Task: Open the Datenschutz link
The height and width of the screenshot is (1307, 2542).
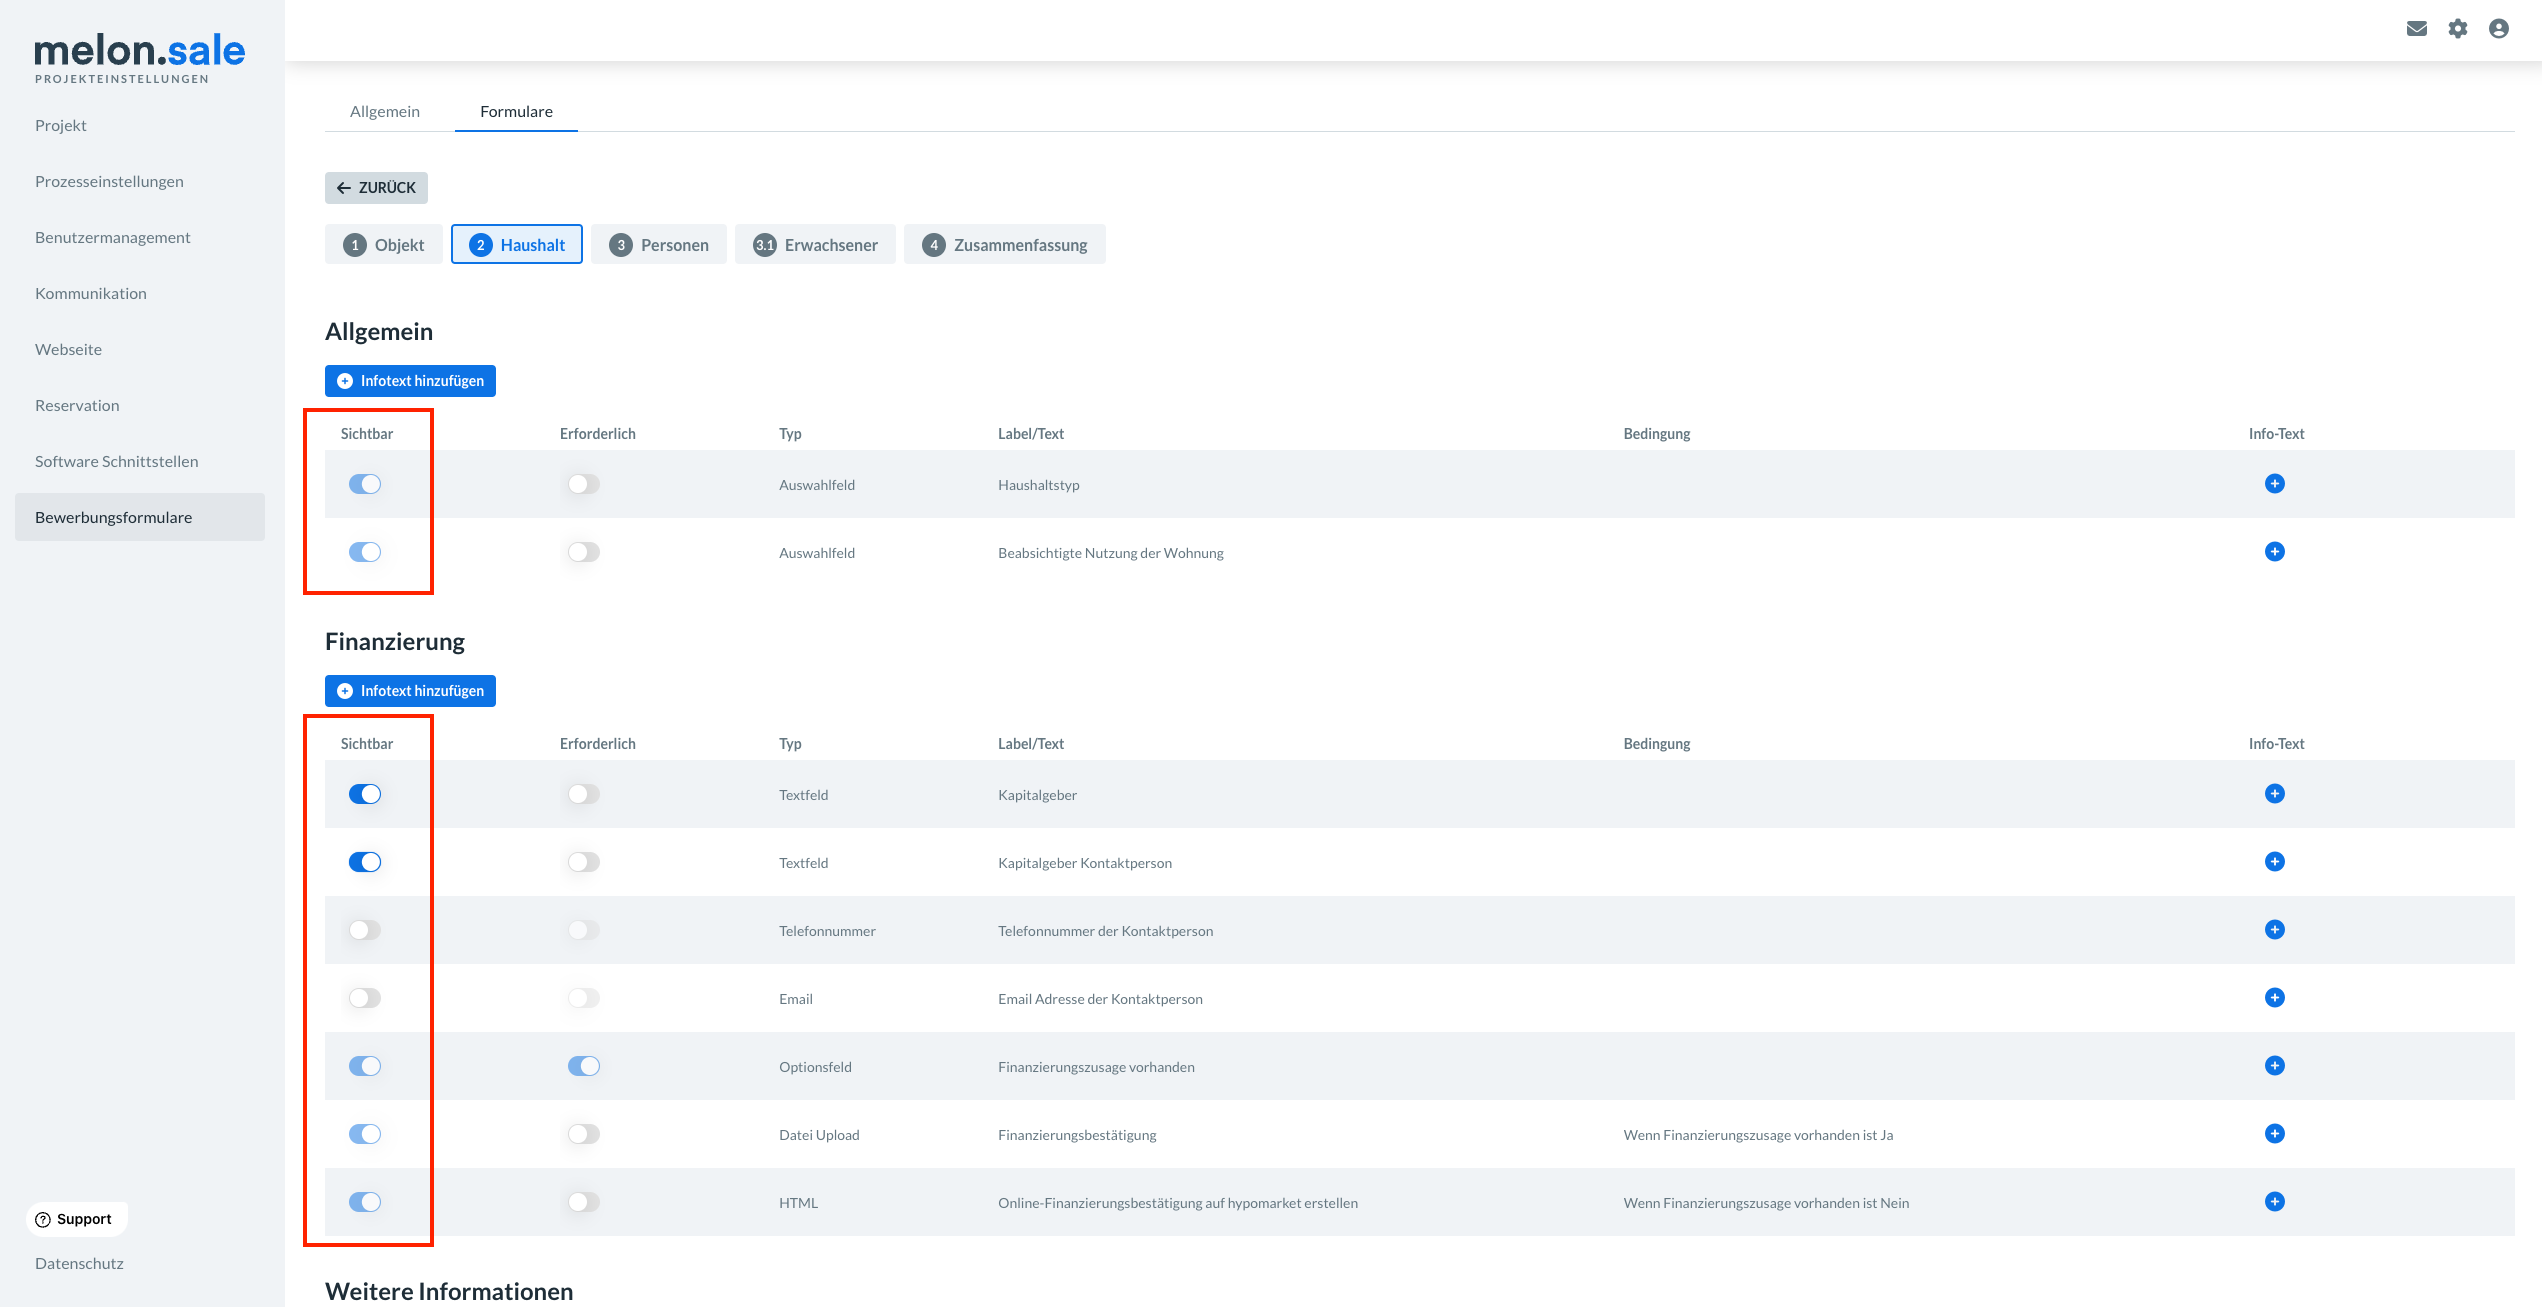Action: [x=79, y=1263]
